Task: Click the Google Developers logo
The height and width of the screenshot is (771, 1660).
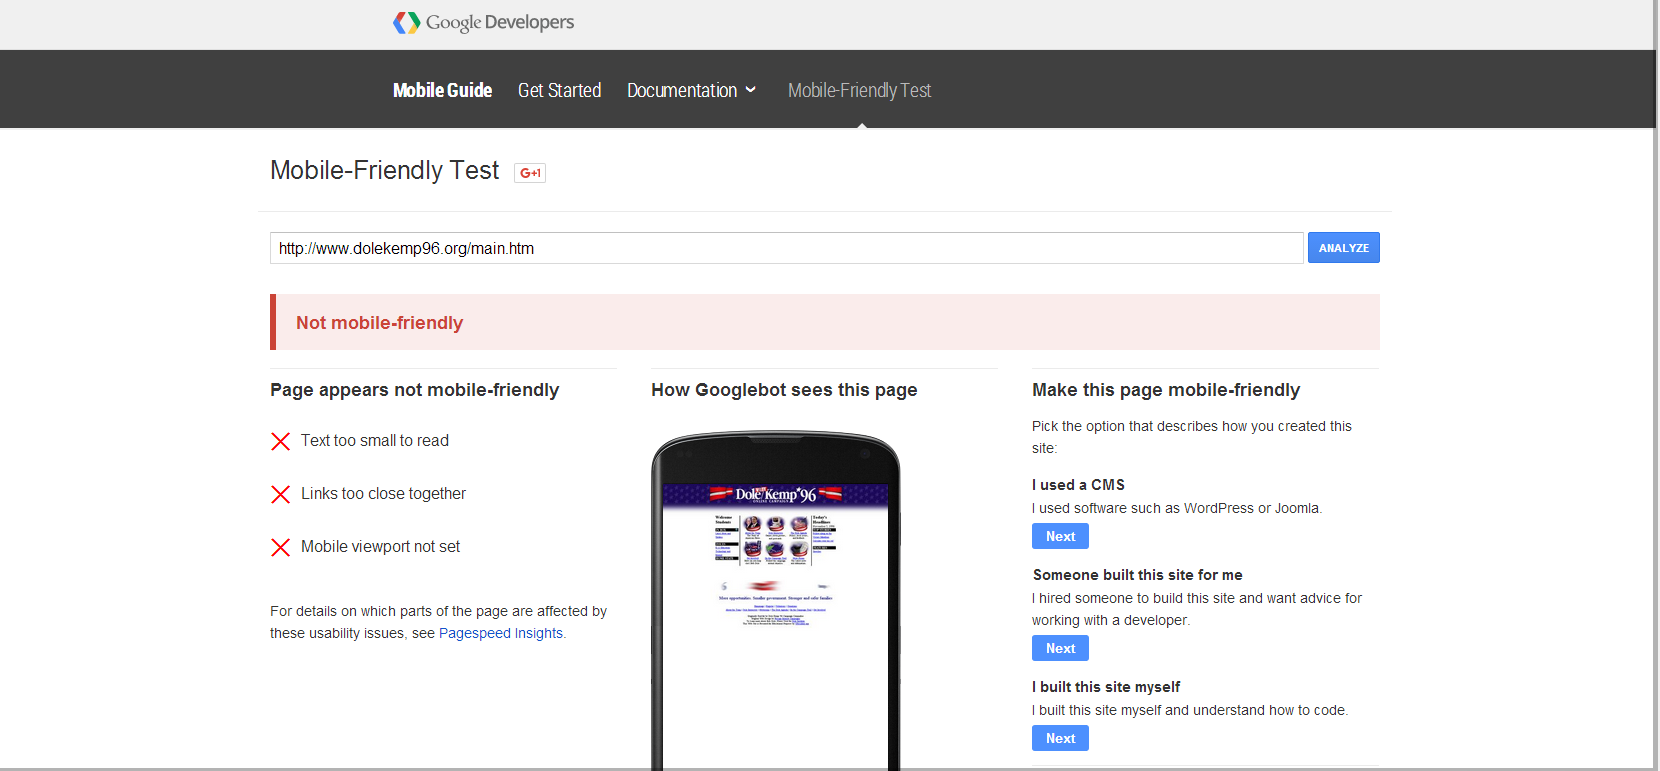Action: 484,22
